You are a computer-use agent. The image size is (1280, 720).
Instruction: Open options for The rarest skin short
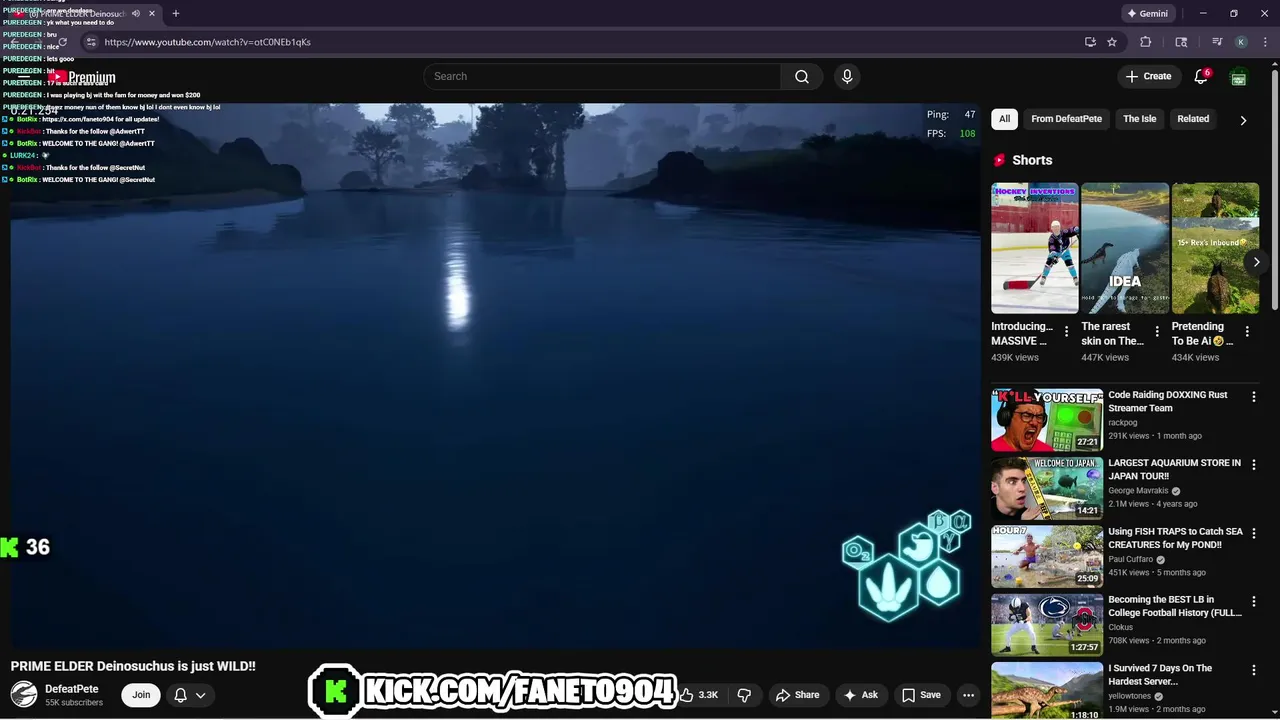[1157, 331]
